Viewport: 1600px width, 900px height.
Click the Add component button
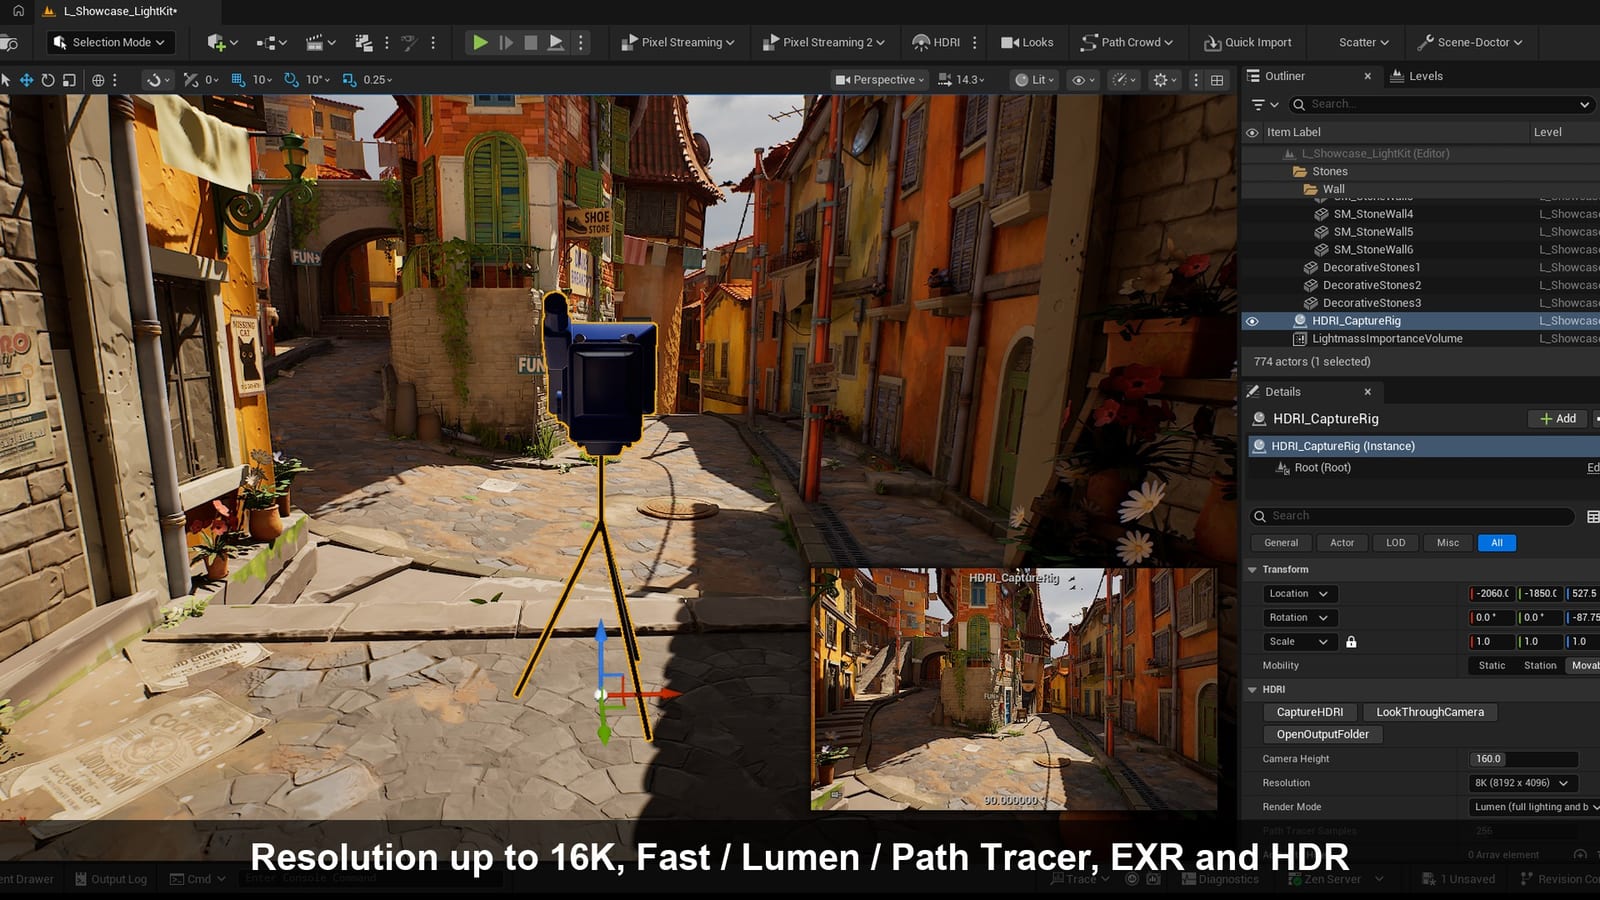pyautogui.click(x=1558, y=419)
